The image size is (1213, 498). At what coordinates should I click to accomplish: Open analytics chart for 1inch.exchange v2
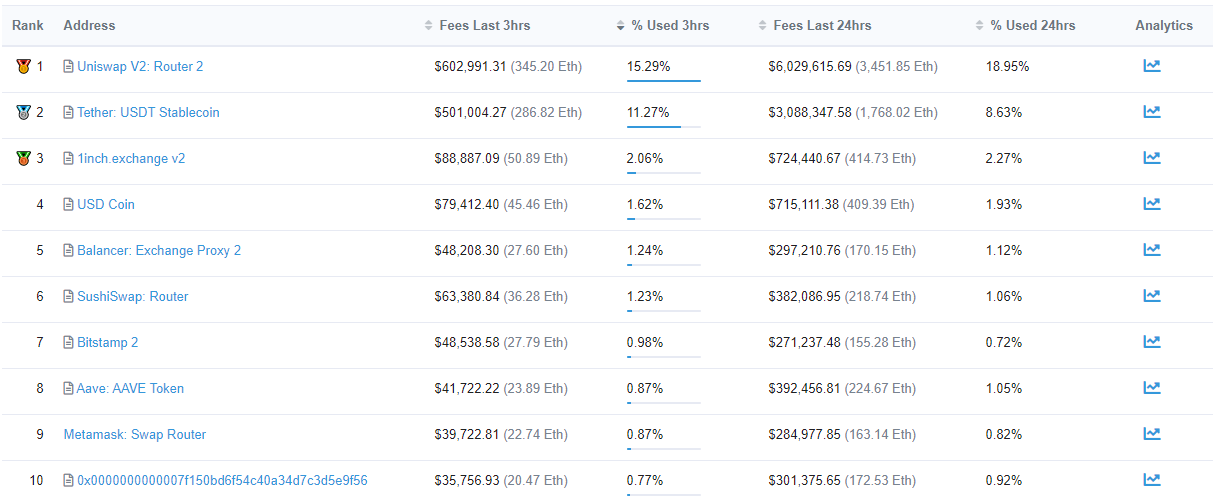(x=1152, y=158)
